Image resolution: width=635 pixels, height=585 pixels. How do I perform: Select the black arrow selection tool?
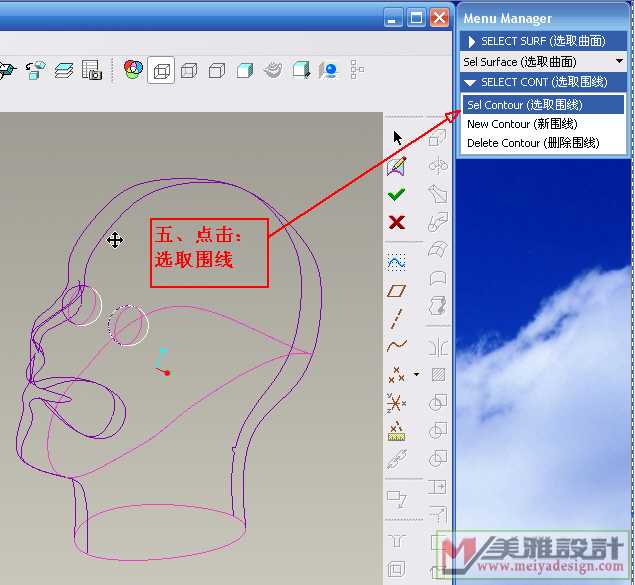coord(397,138)
